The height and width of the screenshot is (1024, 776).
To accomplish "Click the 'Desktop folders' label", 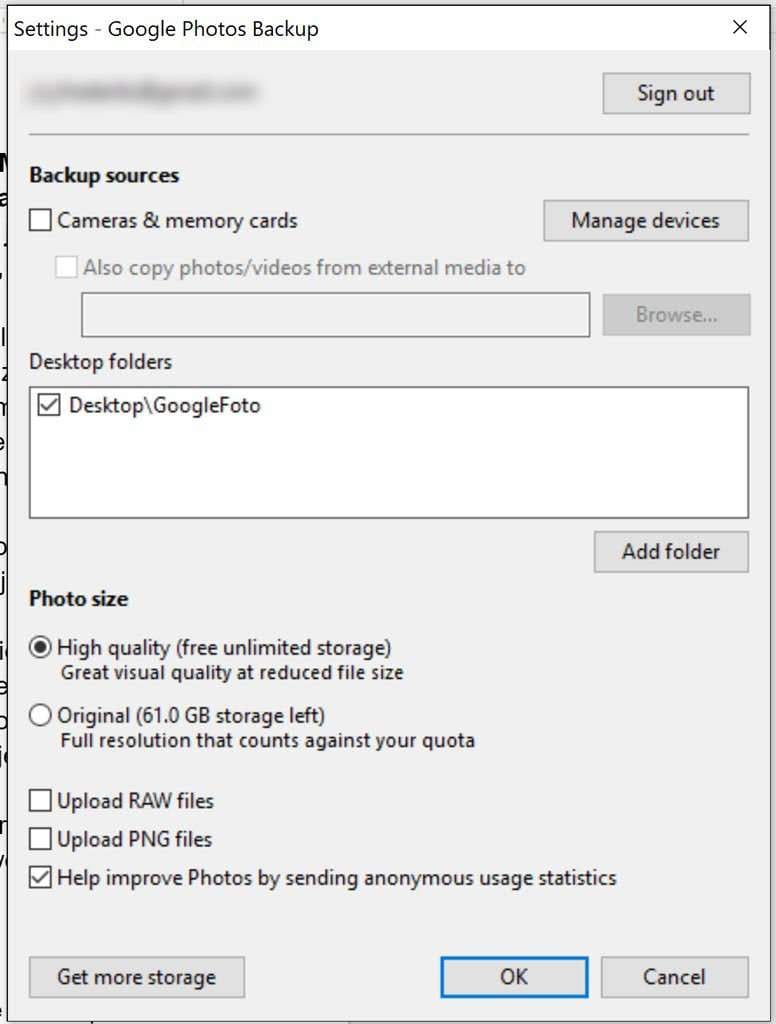I will tap(101, 362).
